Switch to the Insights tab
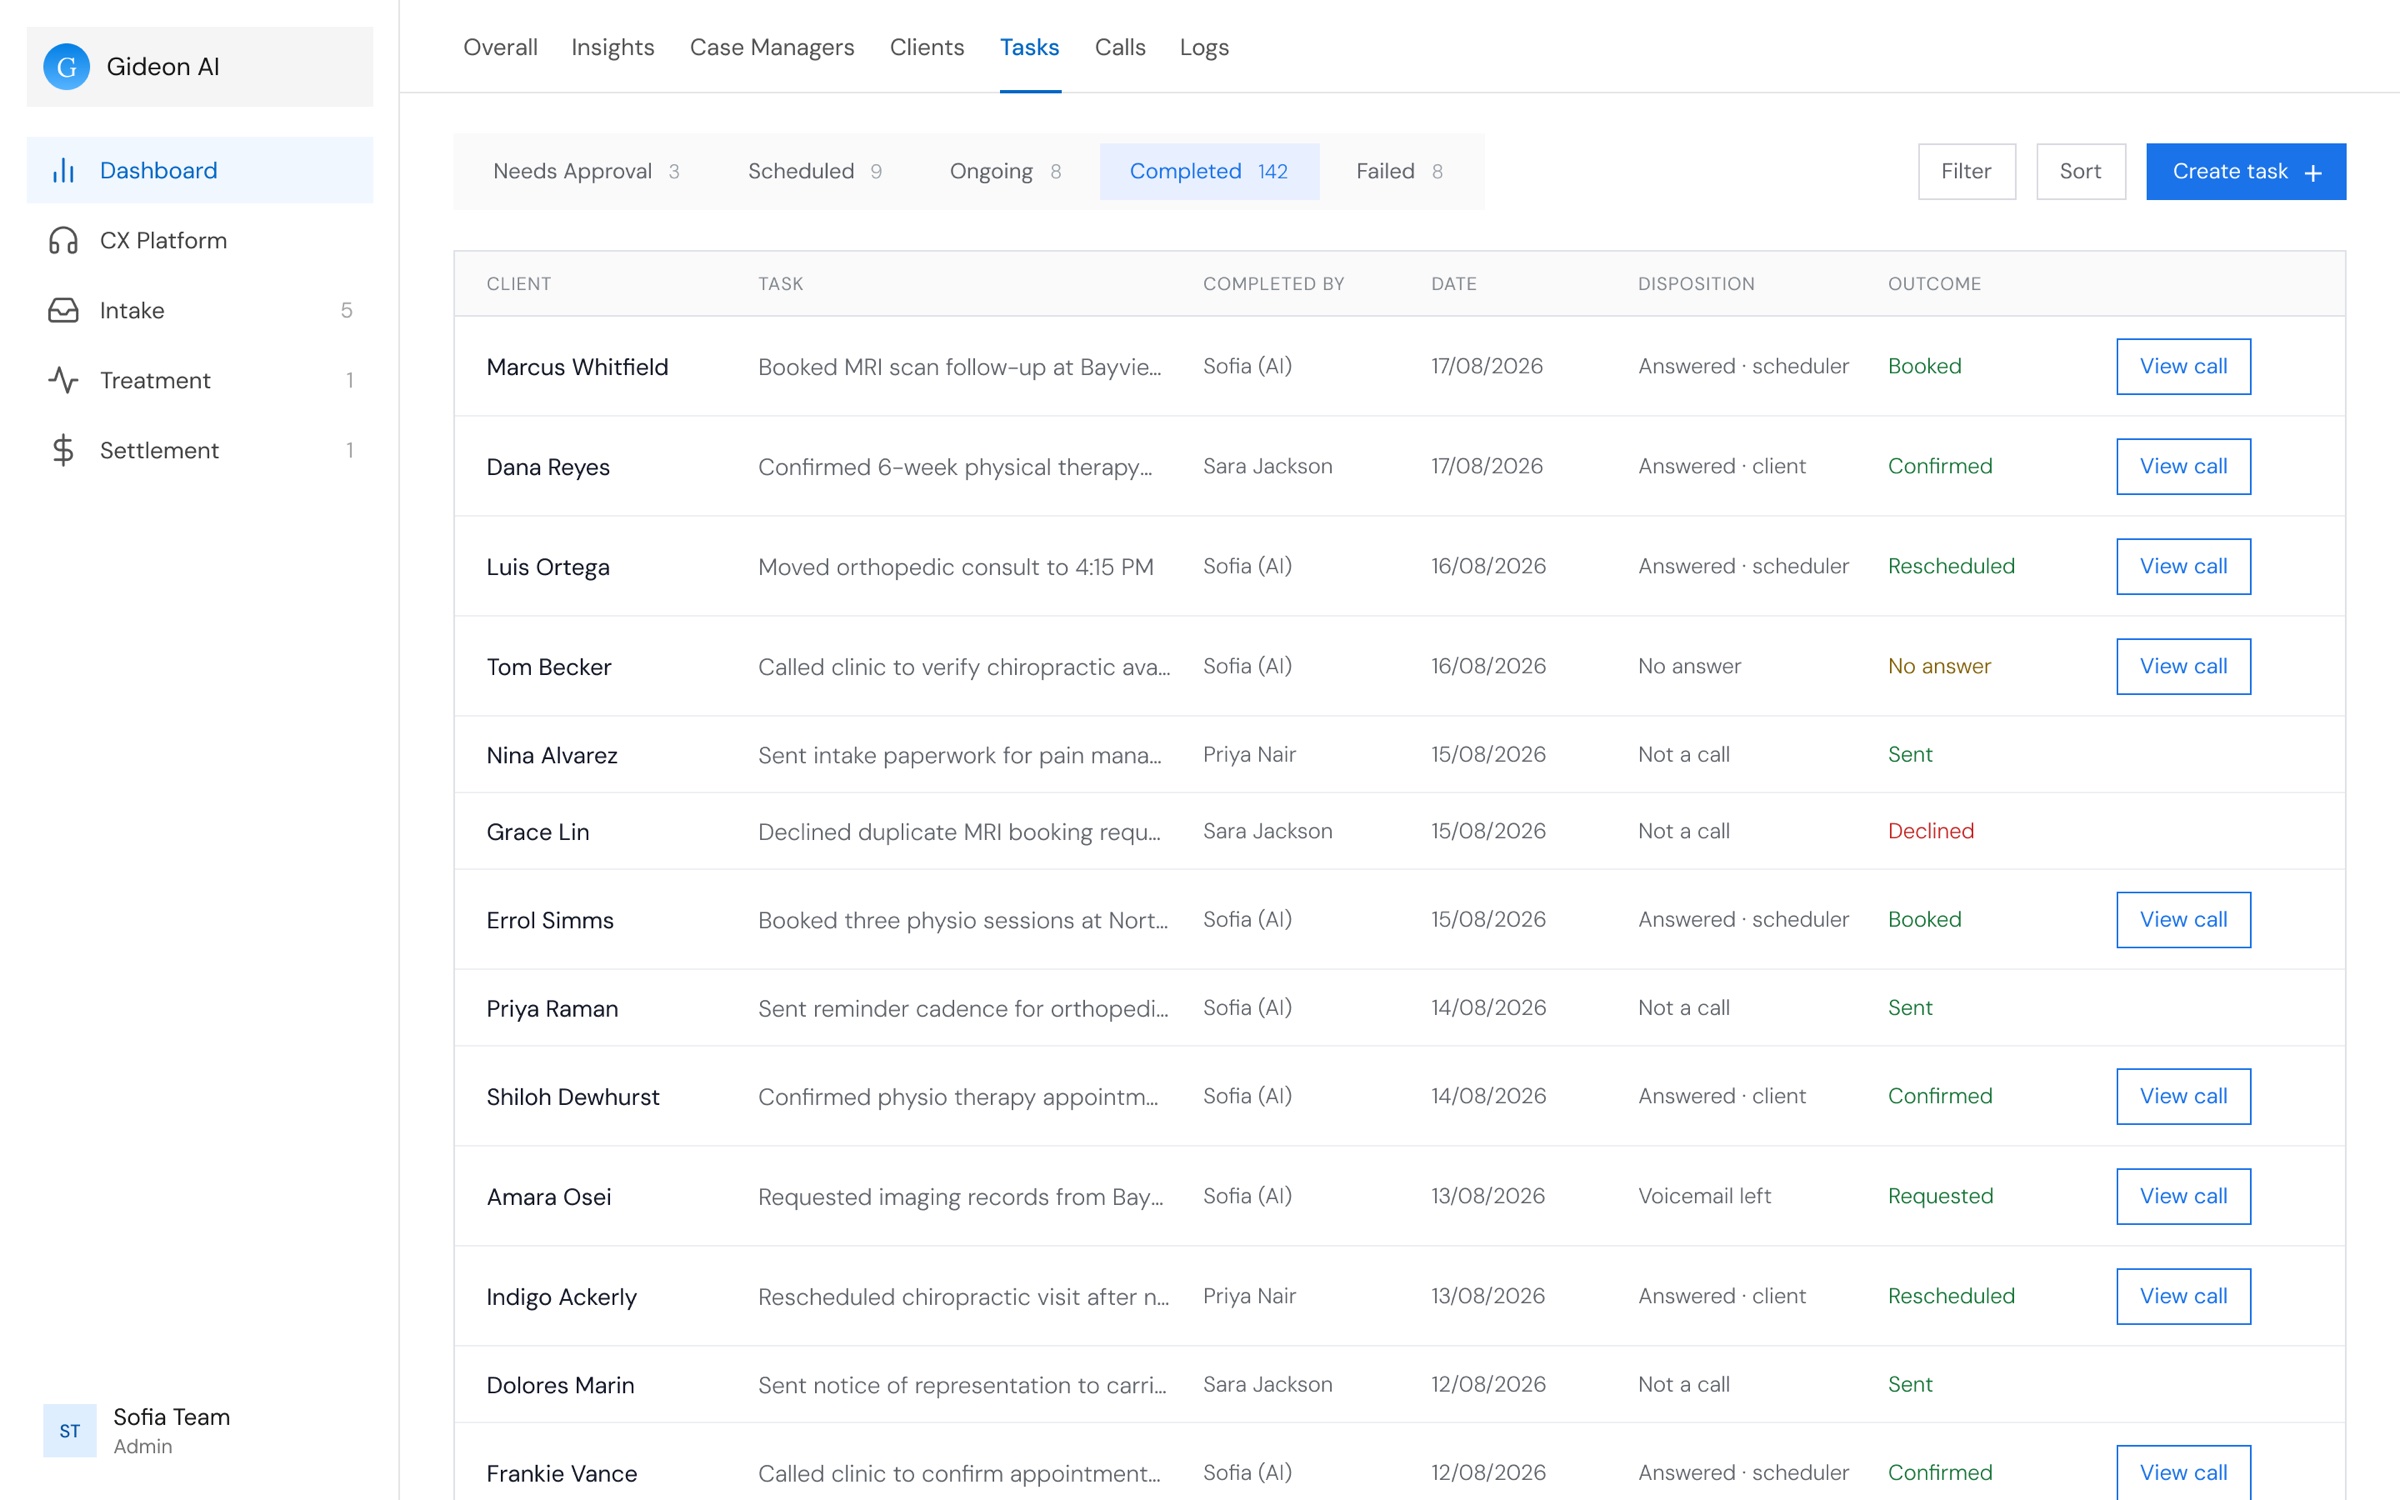Viewport: 2400px width, 1500px height. tap(613, 47)
